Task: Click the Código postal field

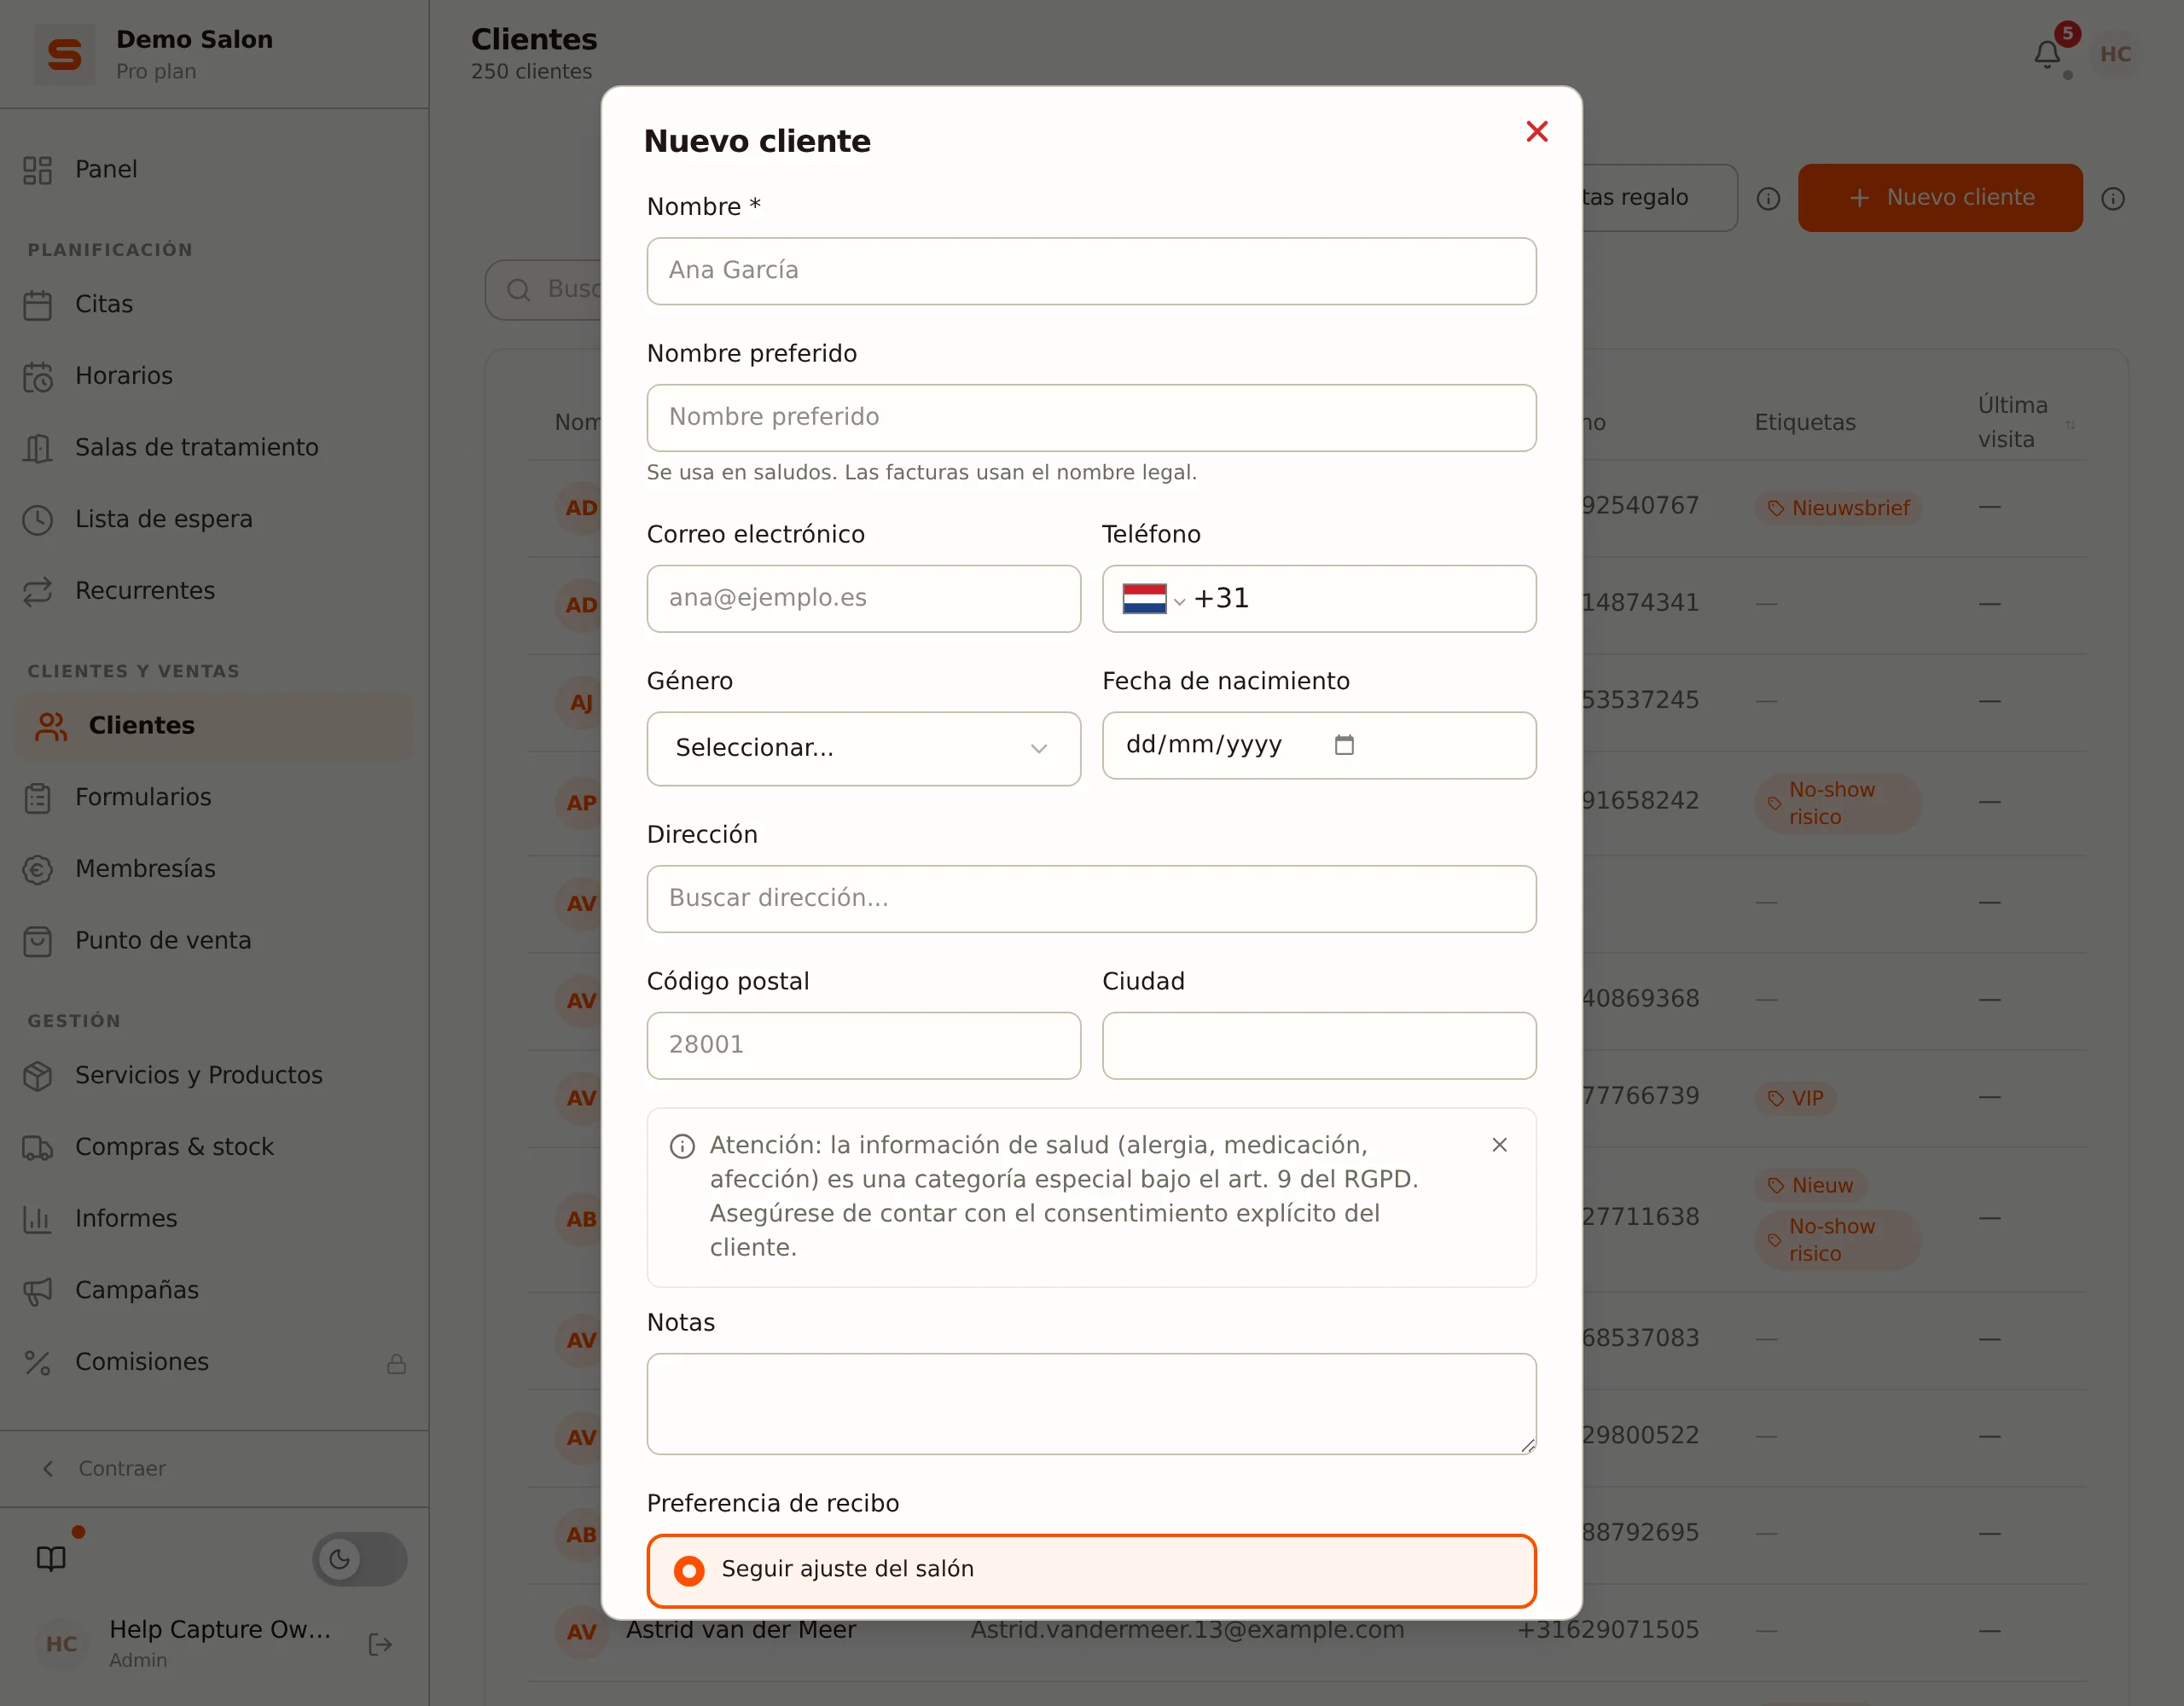Action: pos(863,1046)
